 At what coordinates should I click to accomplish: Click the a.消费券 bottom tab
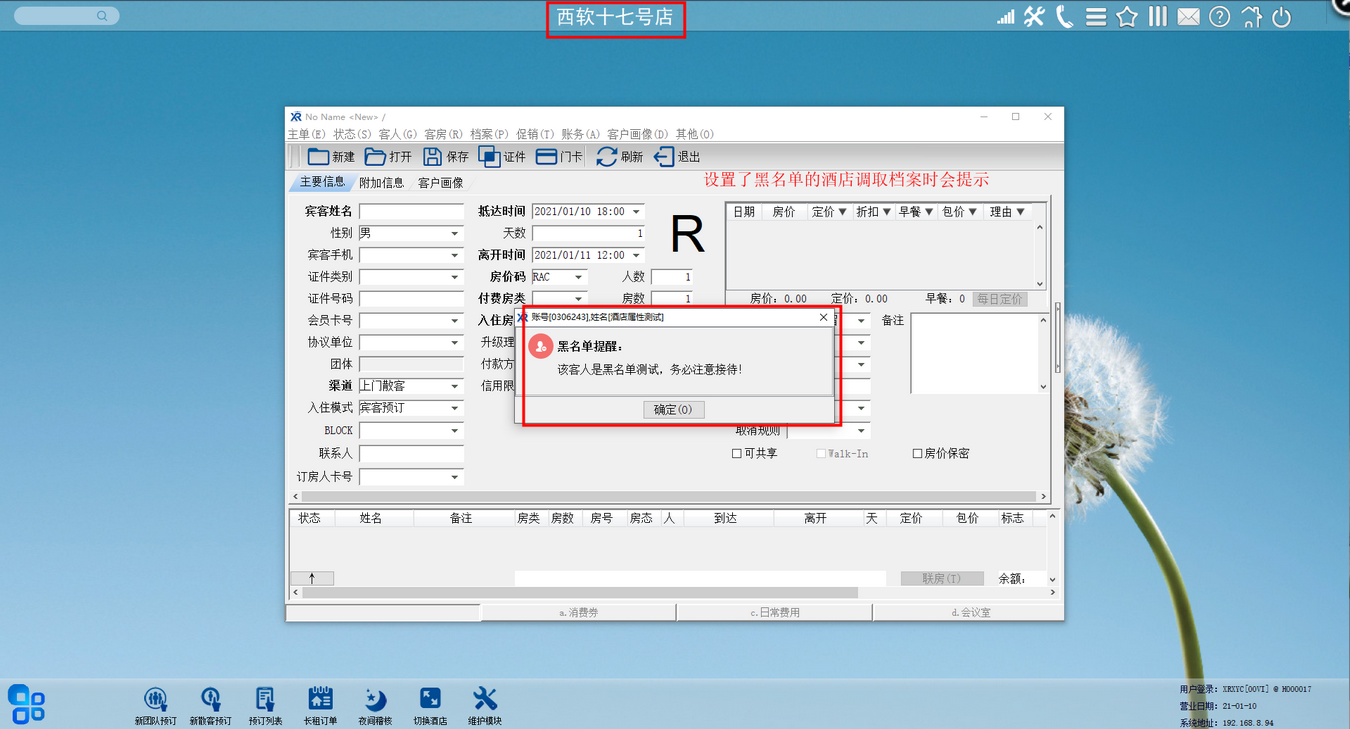pos(579,612)
